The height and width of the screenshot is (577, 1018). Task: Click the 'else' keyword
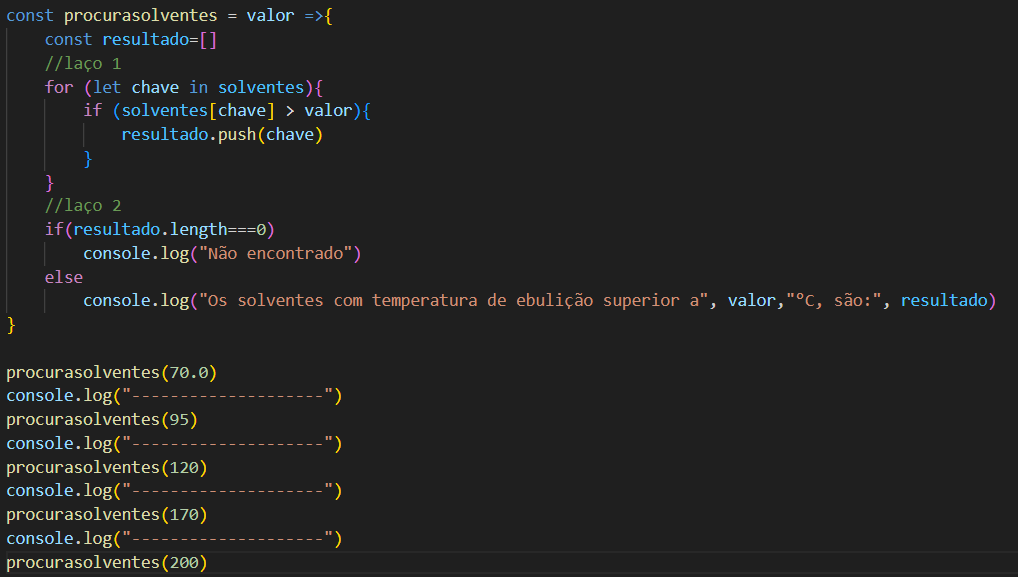coord(64,277)
